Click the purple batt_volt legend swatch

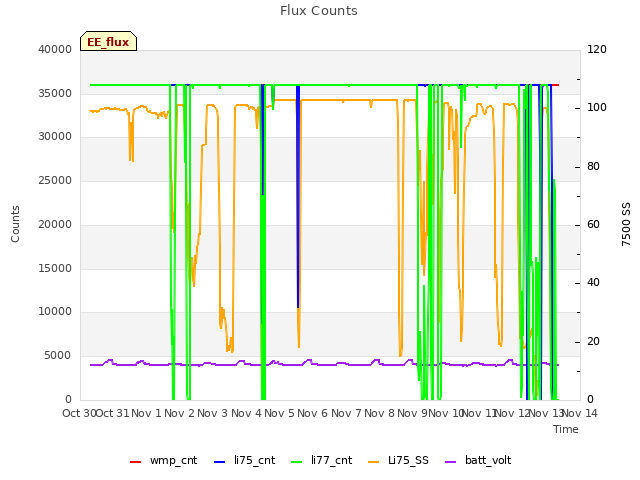(x=450, y=462)
